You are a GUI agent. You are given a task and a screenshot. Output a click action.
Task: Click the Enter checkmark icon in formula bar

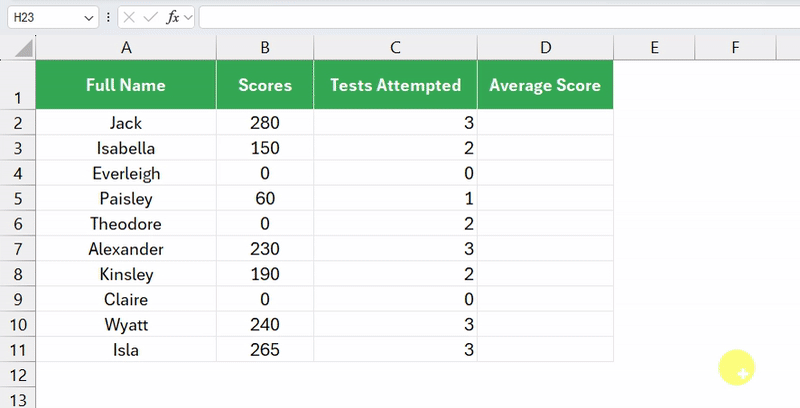click(151, 18)
